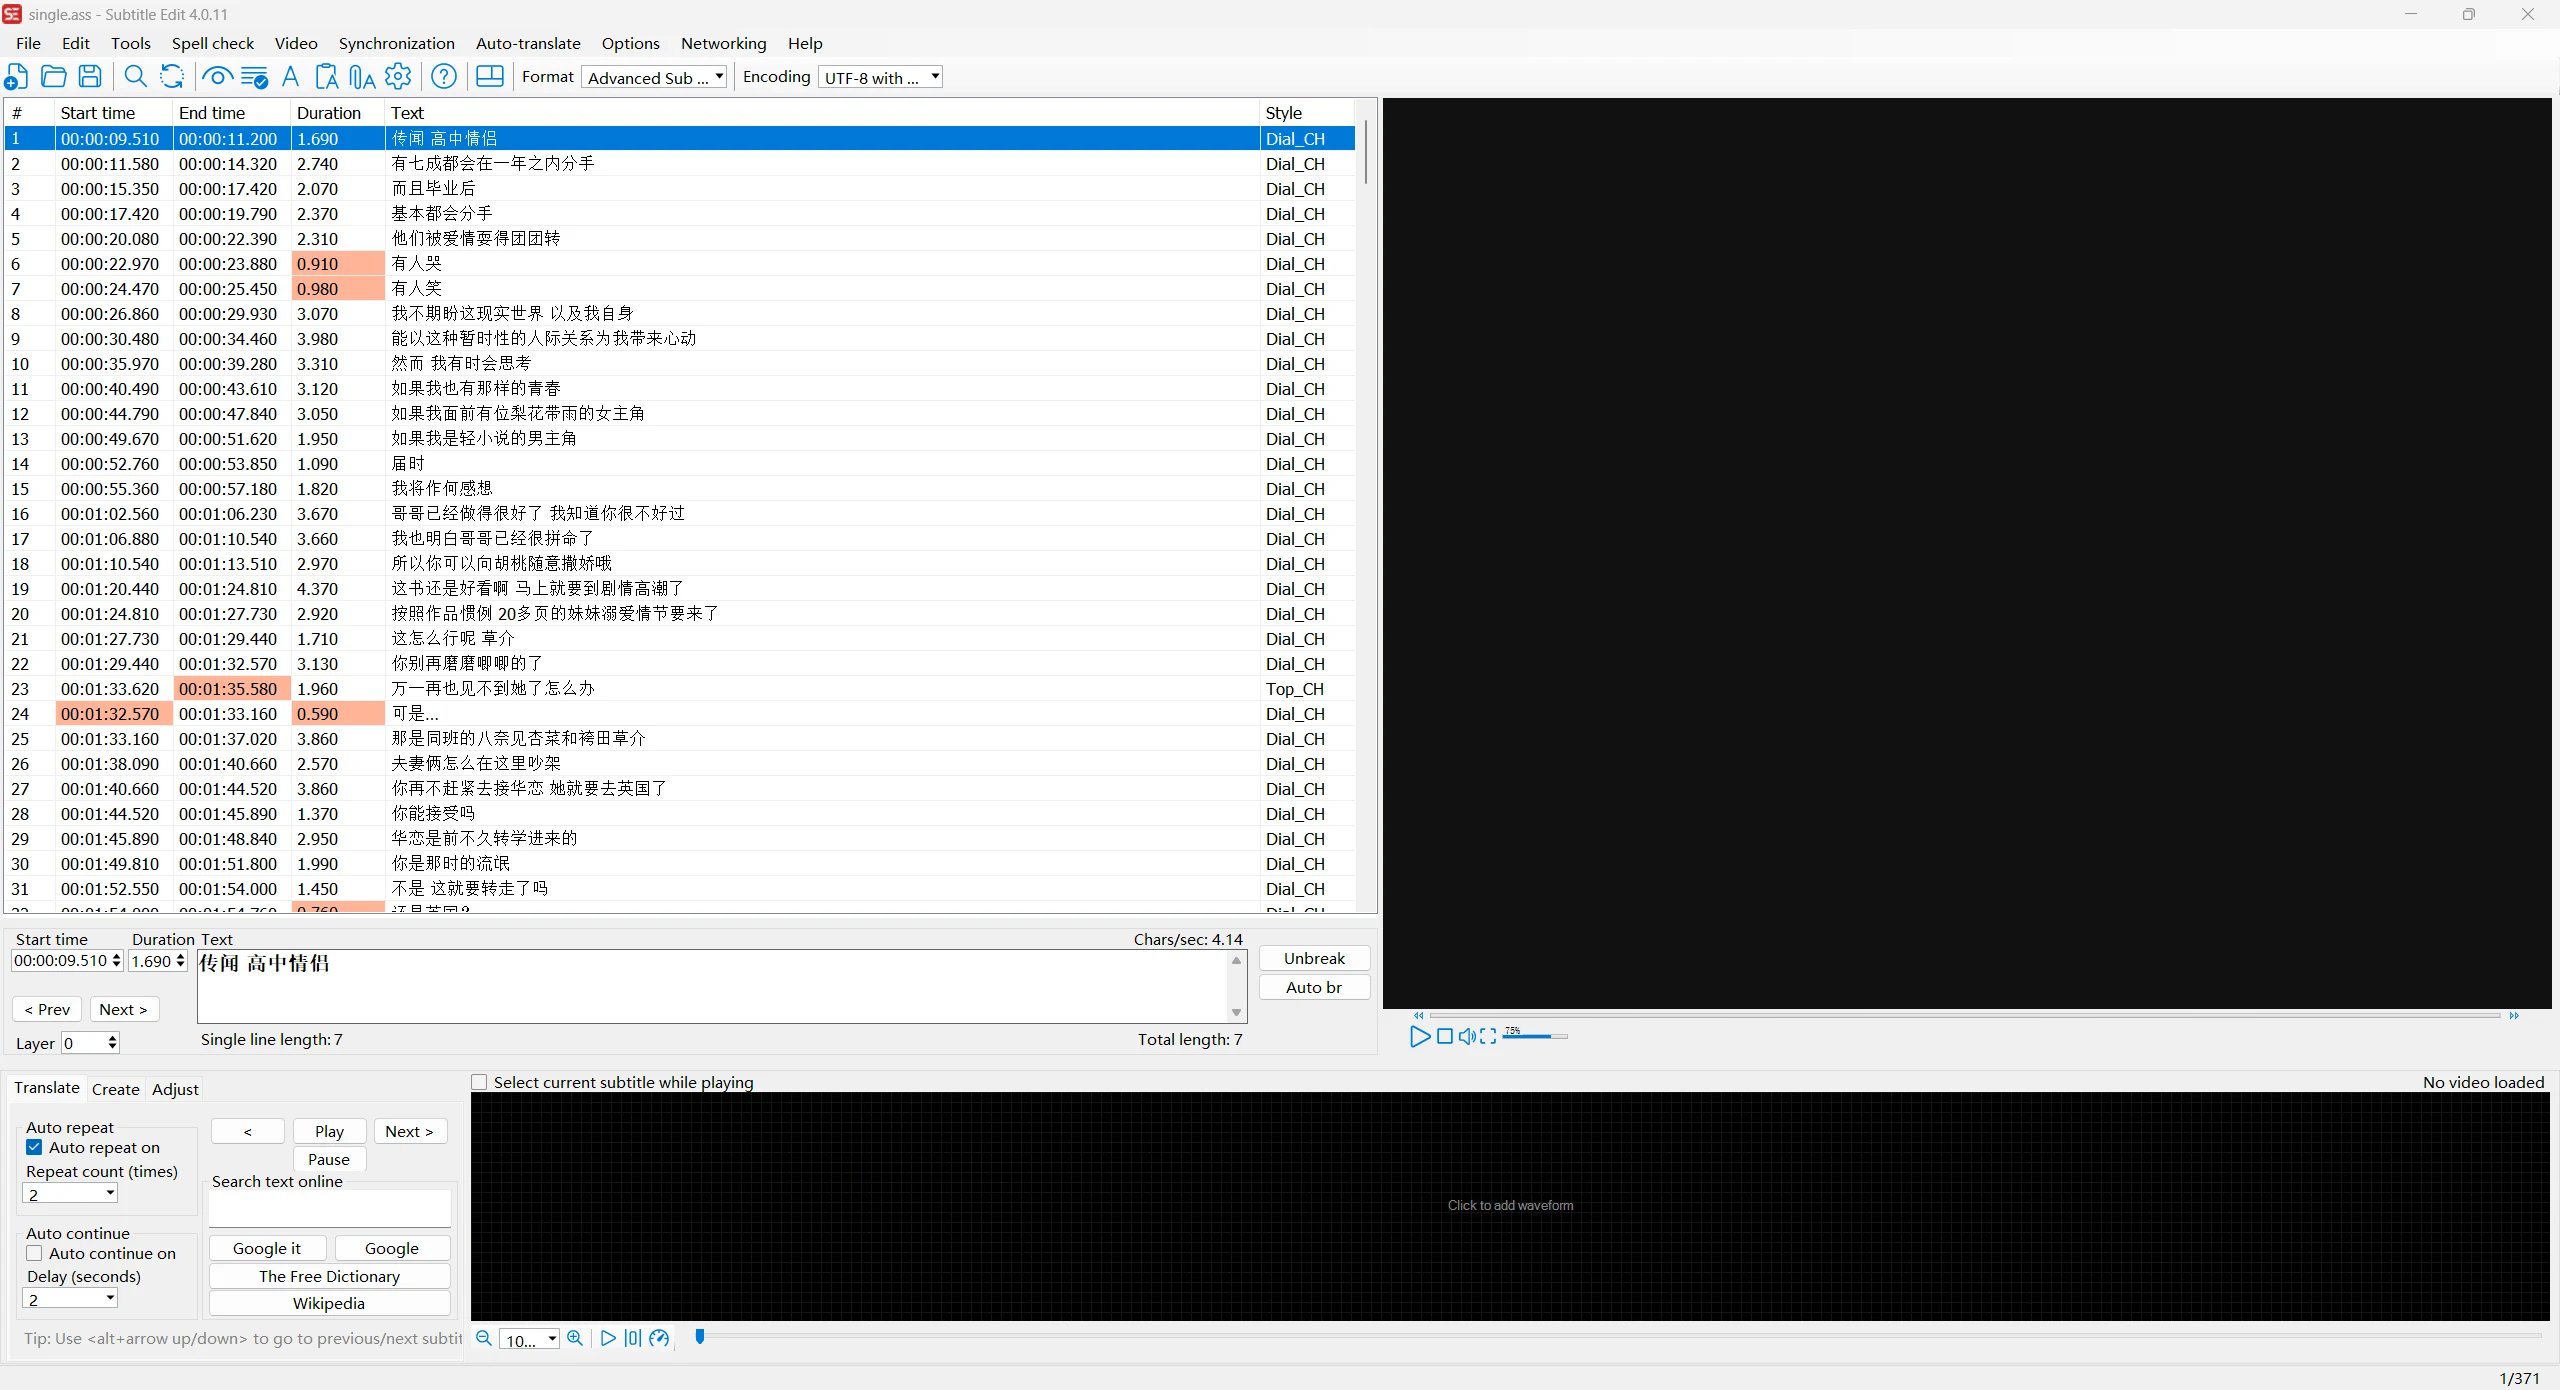Click the New subtitle file icon
This screenshot has height=1390, width=2560.
(17, 77)
